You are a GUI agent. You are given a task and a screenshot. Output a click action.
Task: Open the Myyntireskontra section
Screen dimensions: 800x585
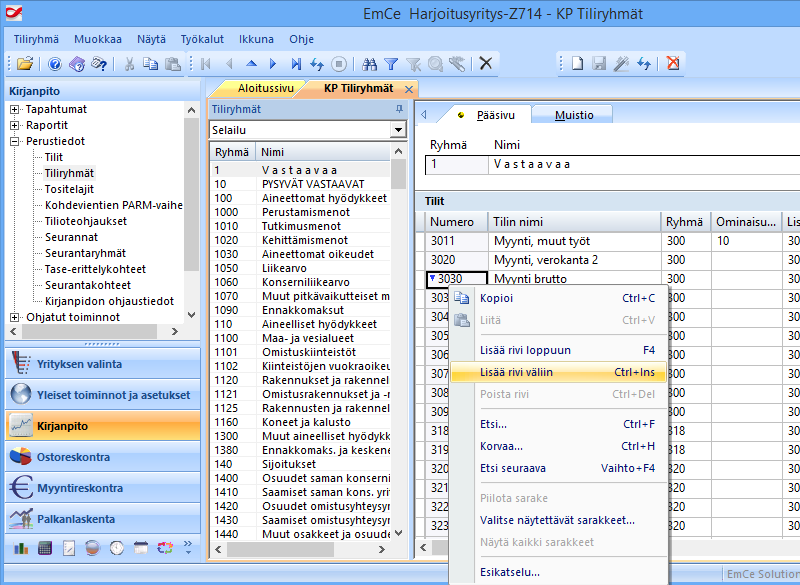[103, 488]
